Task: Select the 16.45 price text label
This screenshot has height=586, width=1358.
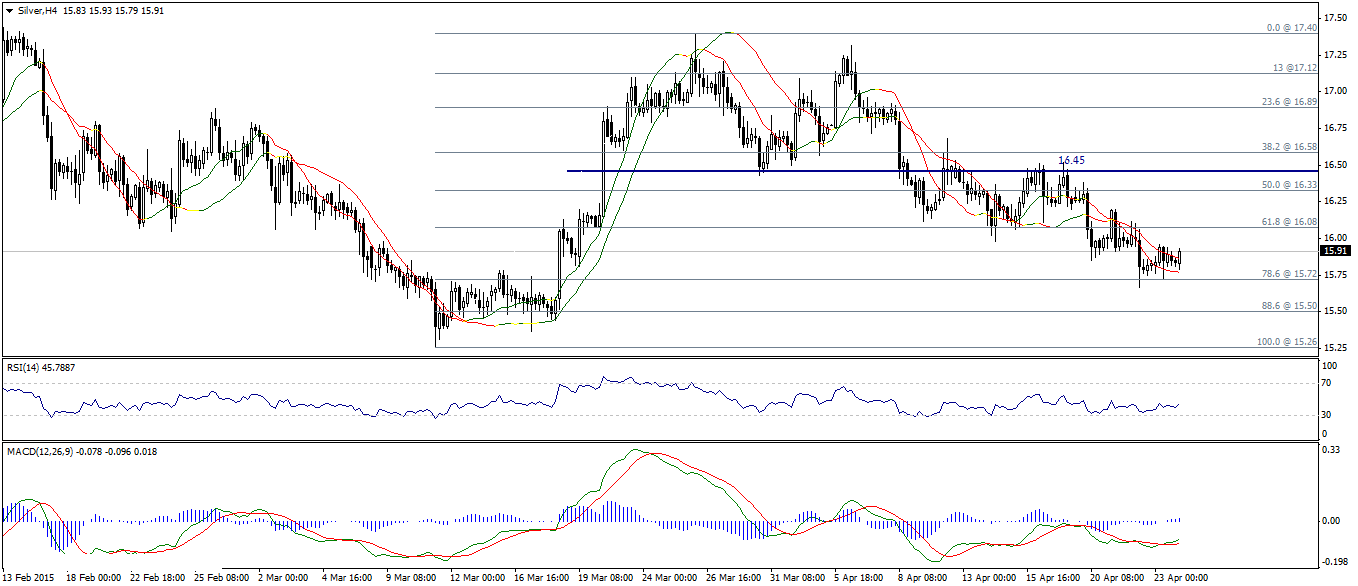Action: [x=1071, y=160]
